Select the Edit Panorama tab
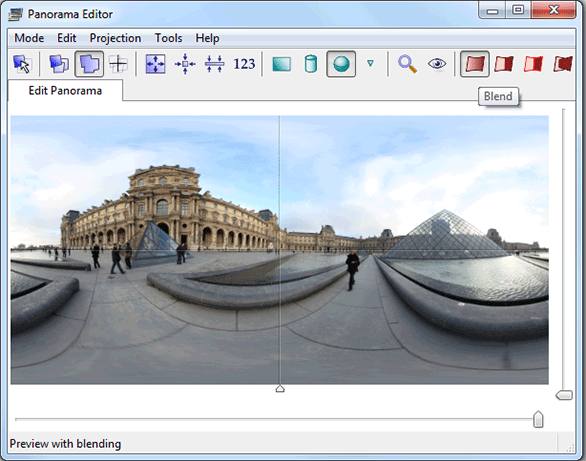 tap(65, 91)
